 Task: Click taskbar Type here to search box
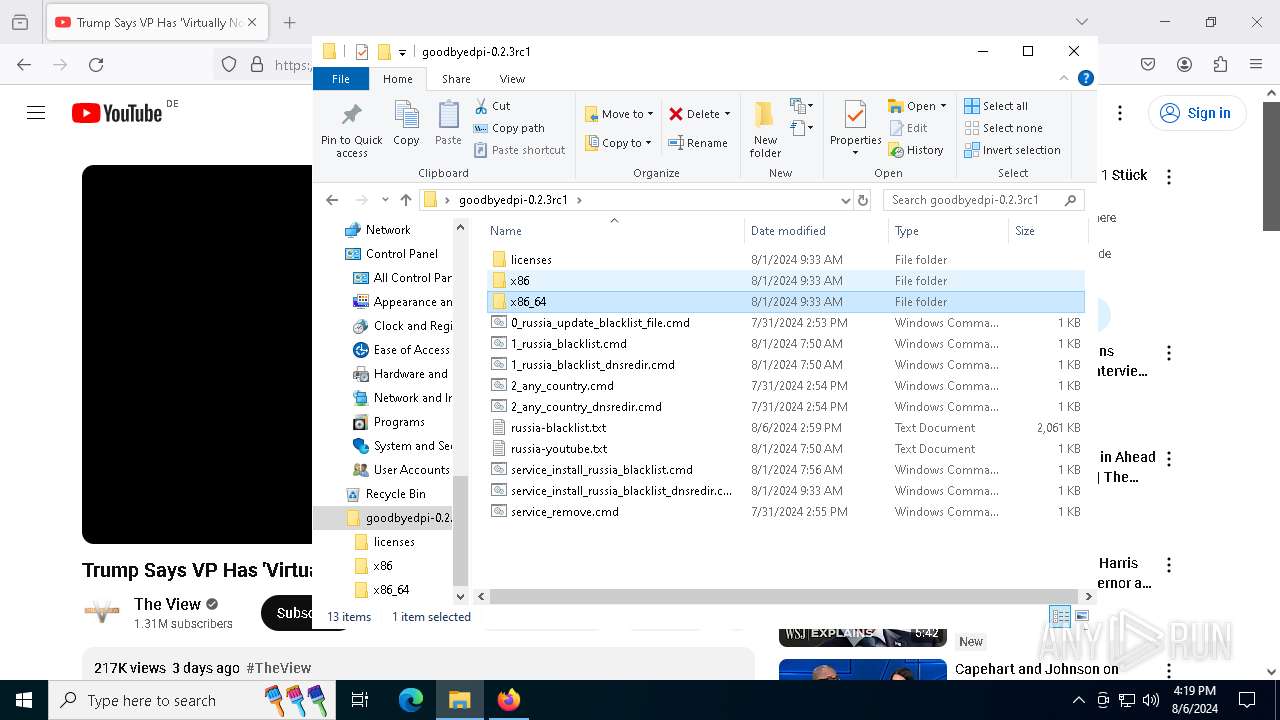click(x=192, y=700)
